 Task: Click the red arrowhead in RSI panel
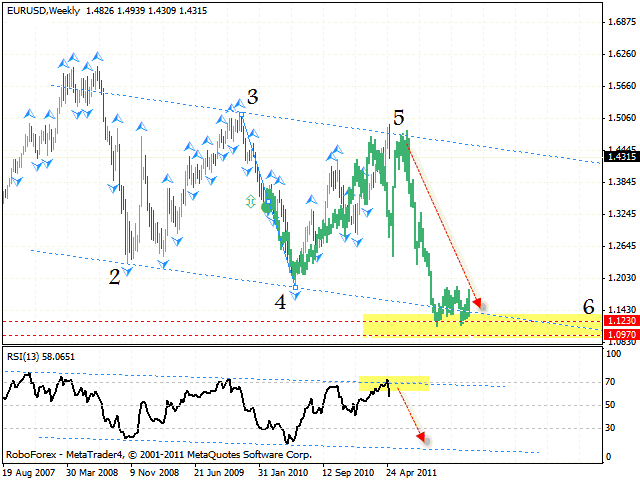425,437
